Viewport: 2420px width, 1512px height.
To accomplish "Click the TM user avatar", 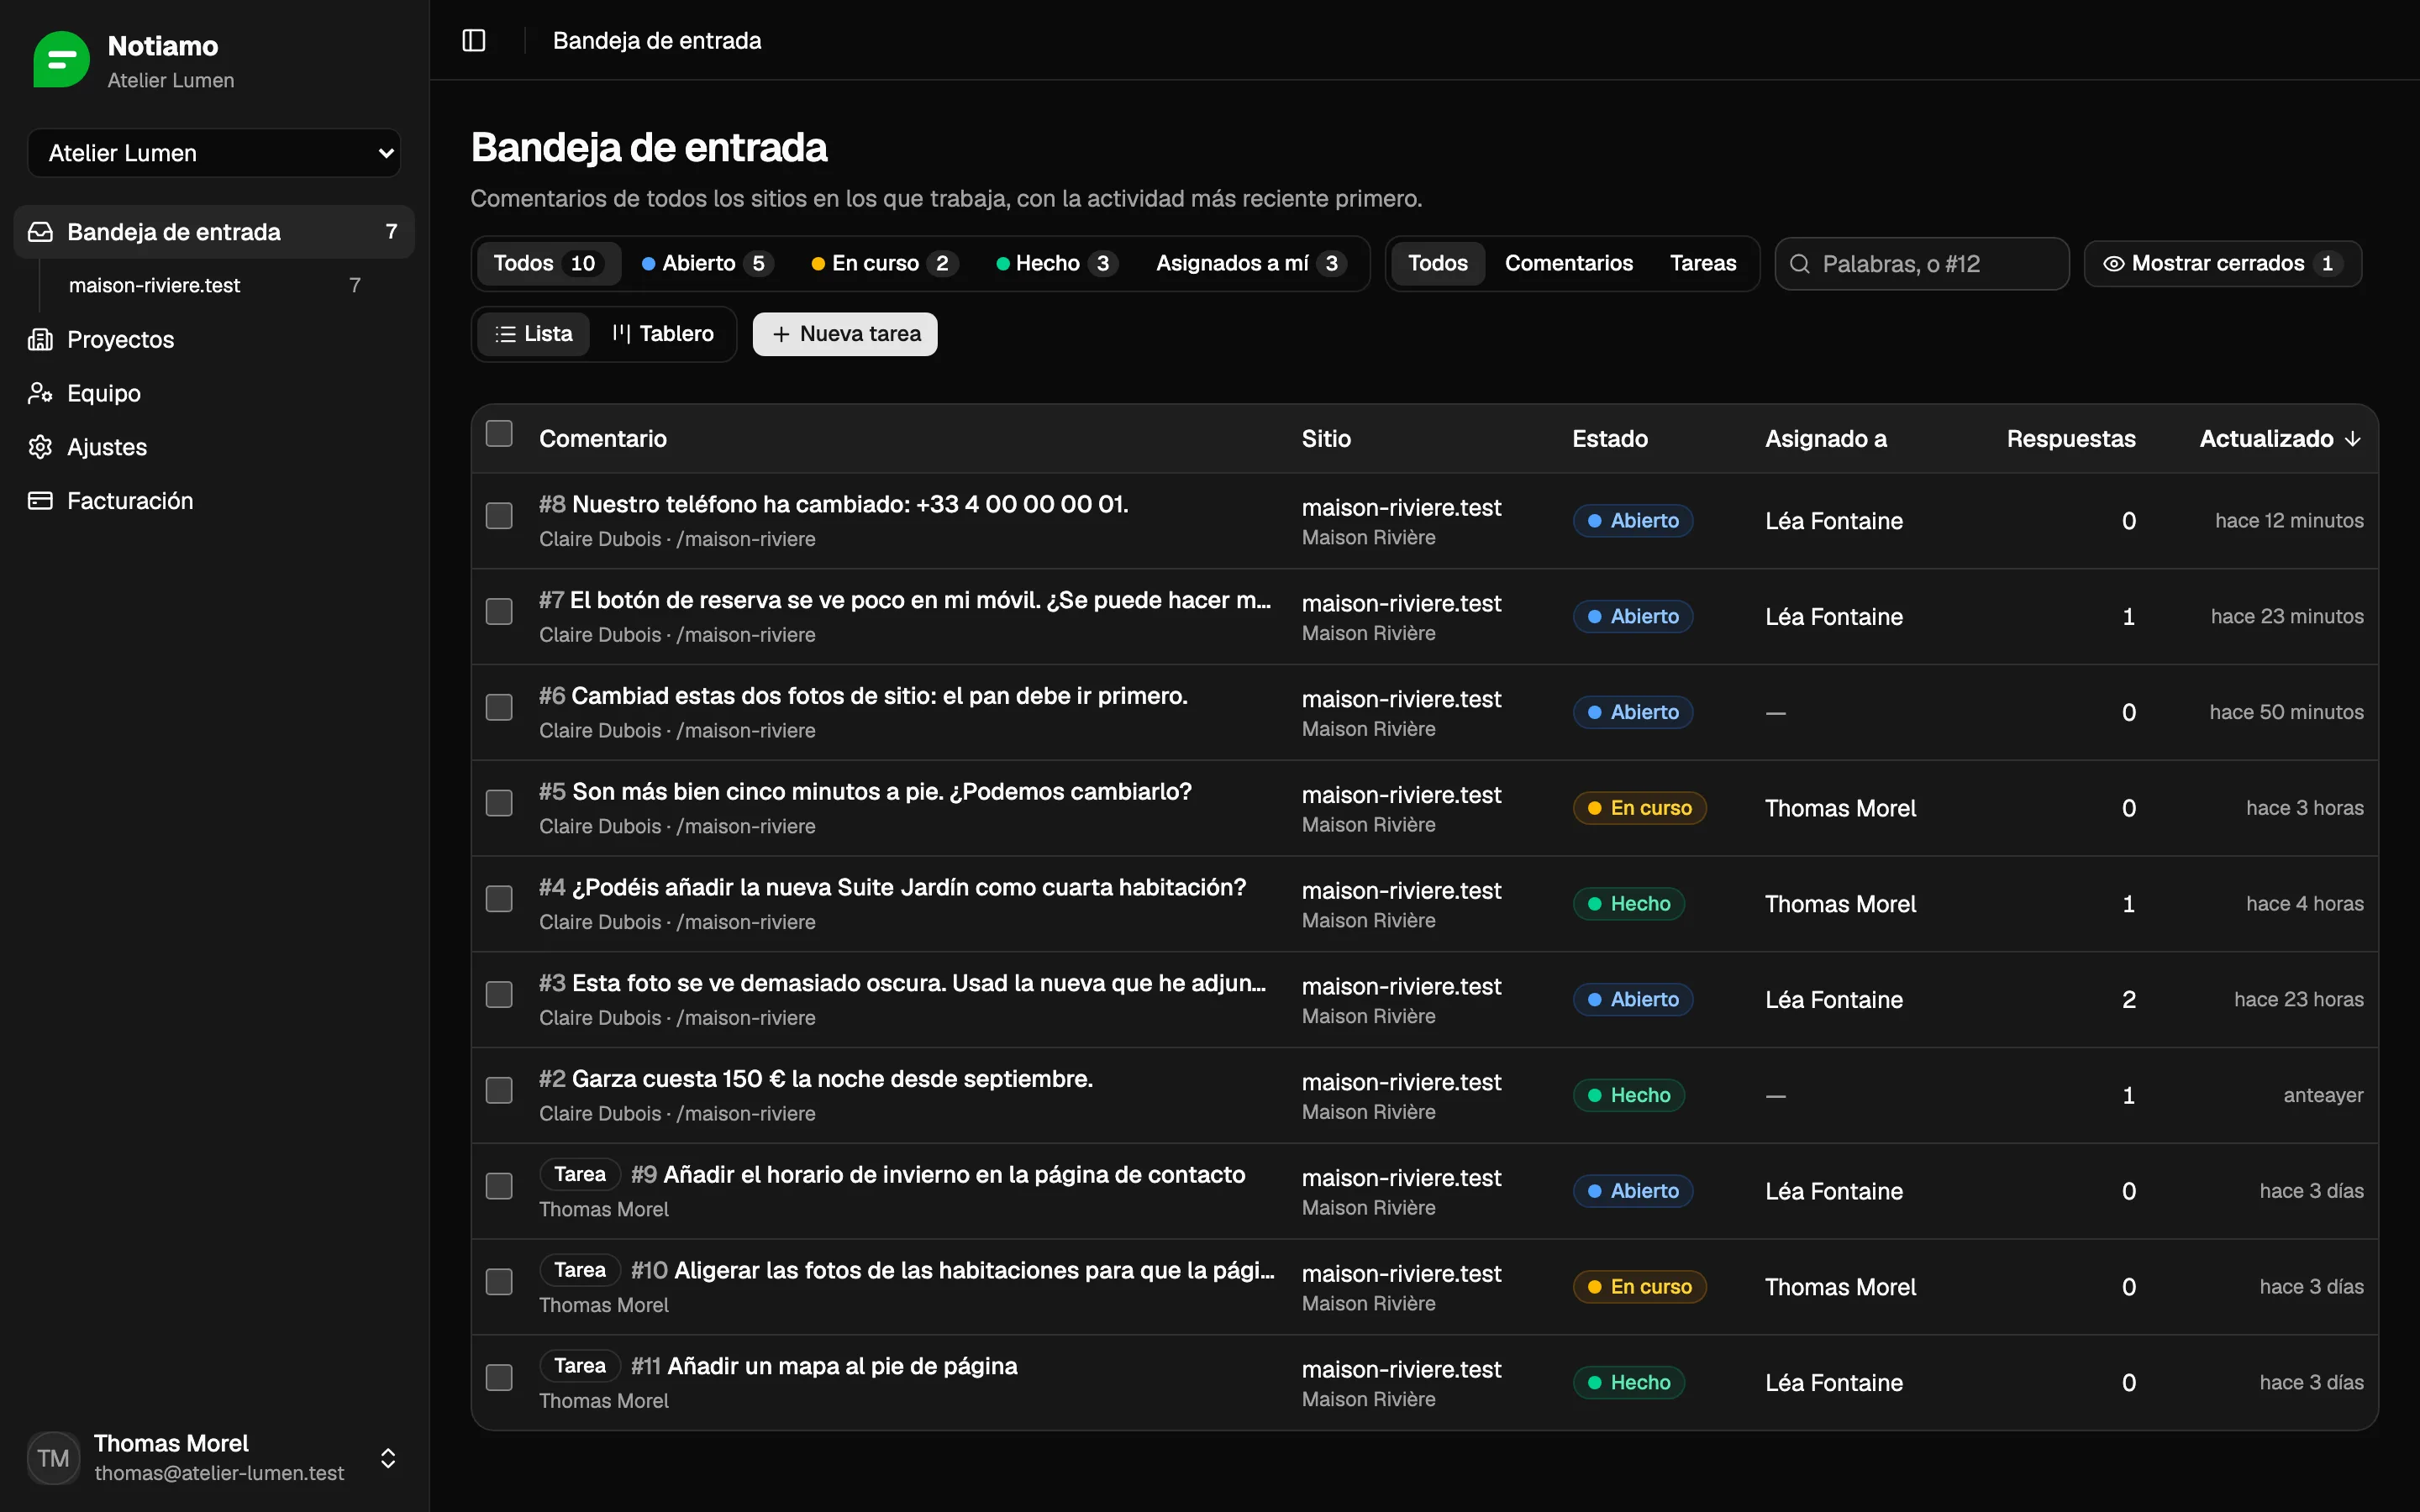I will [53, 1458].
